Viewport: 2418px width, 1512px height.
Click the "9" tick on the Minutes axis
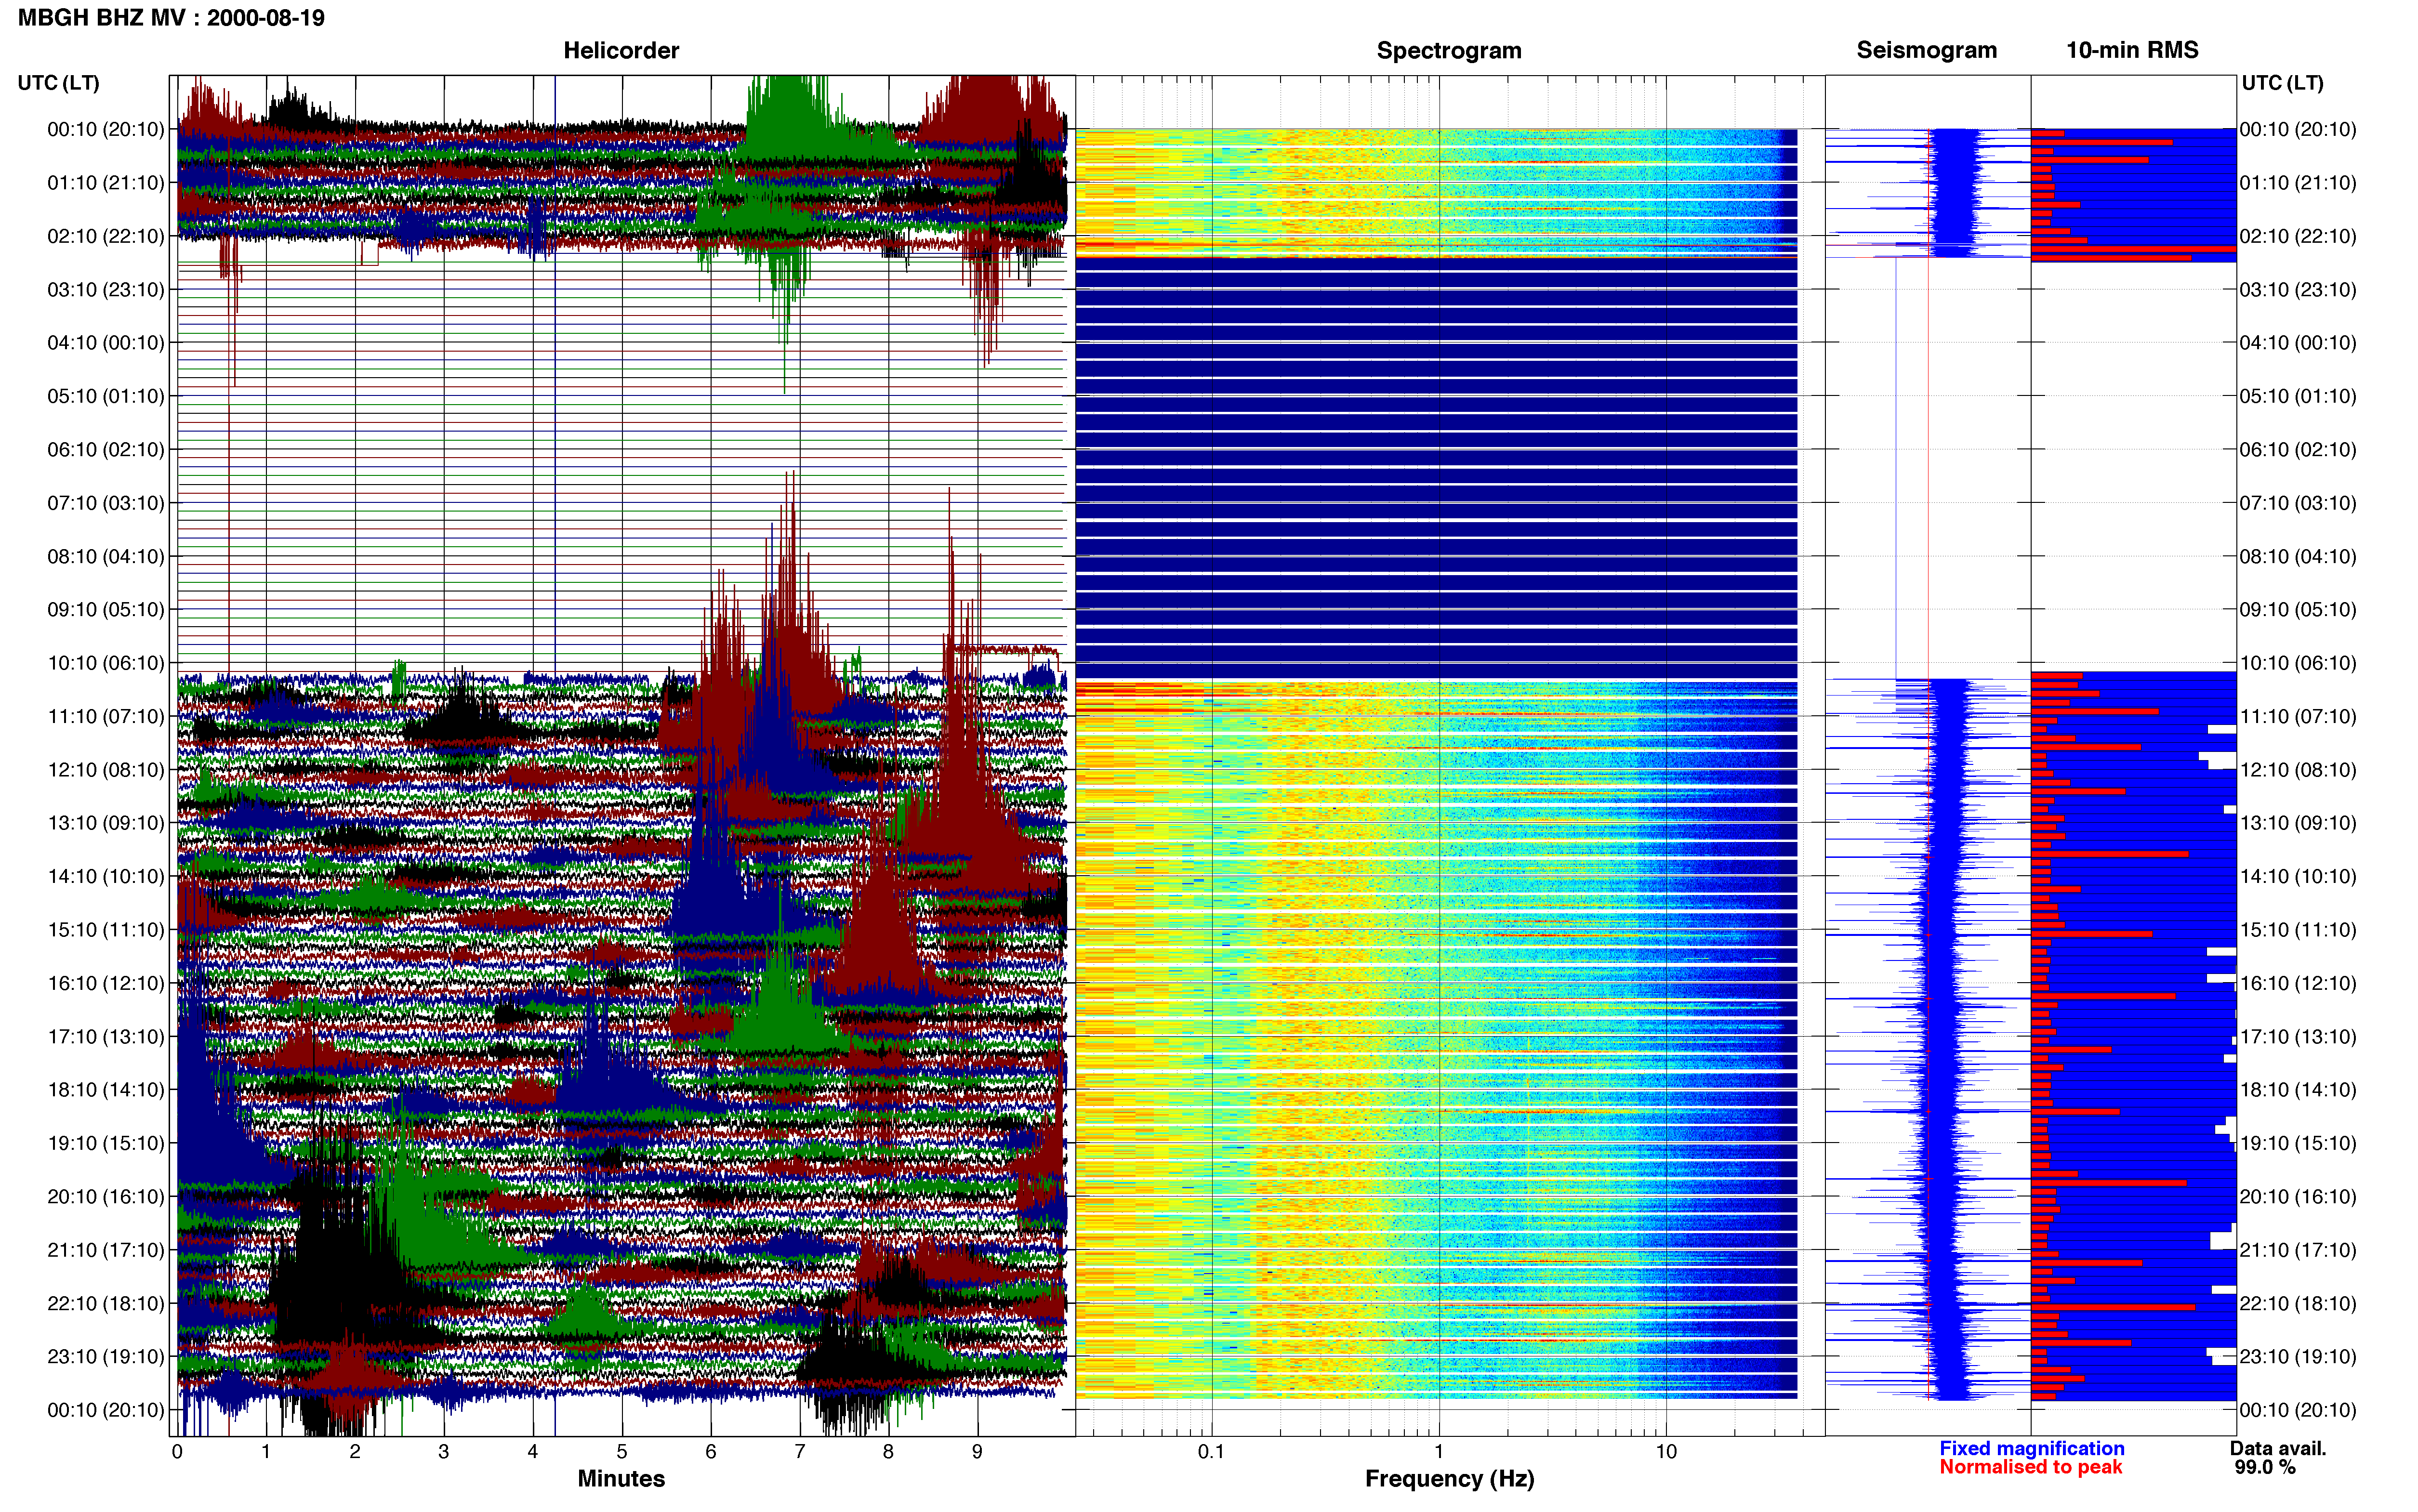click(977, 1452)
